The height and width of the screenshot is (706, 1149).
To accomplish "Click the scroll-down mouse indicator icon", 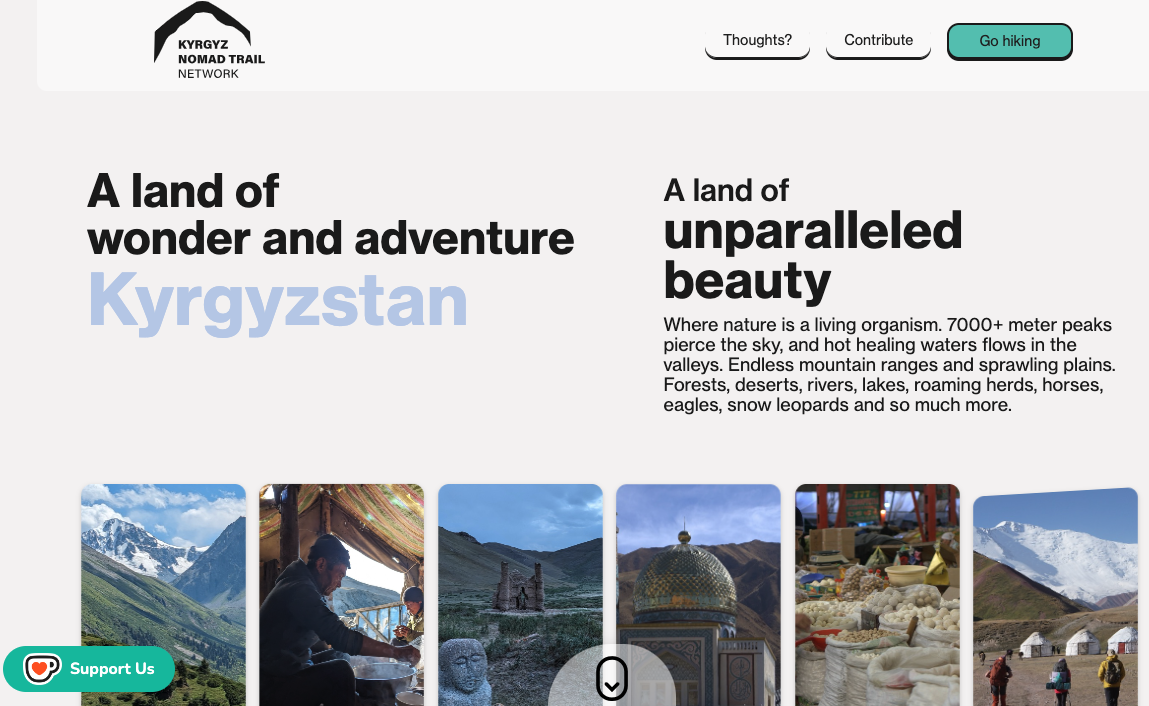I will point(612,678).
